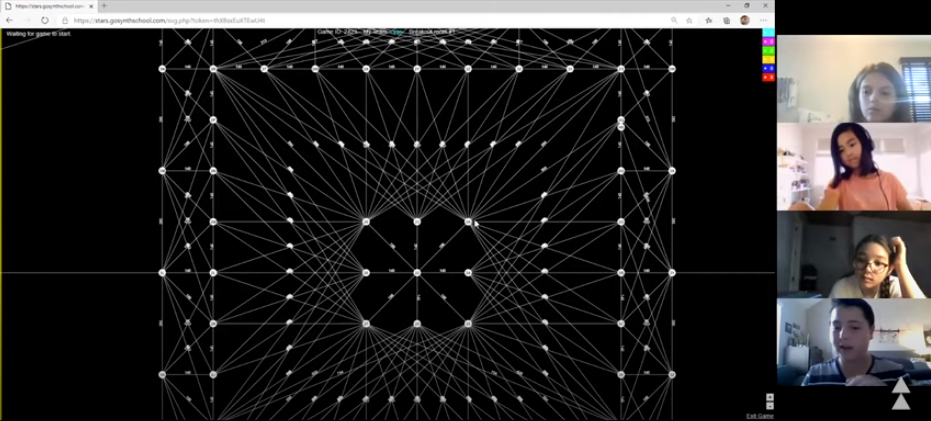Click the double triangle logo icon
Image resolution: width=931 pixels, height=421 pixels.
pyautogui.click(x=901, y=393)
